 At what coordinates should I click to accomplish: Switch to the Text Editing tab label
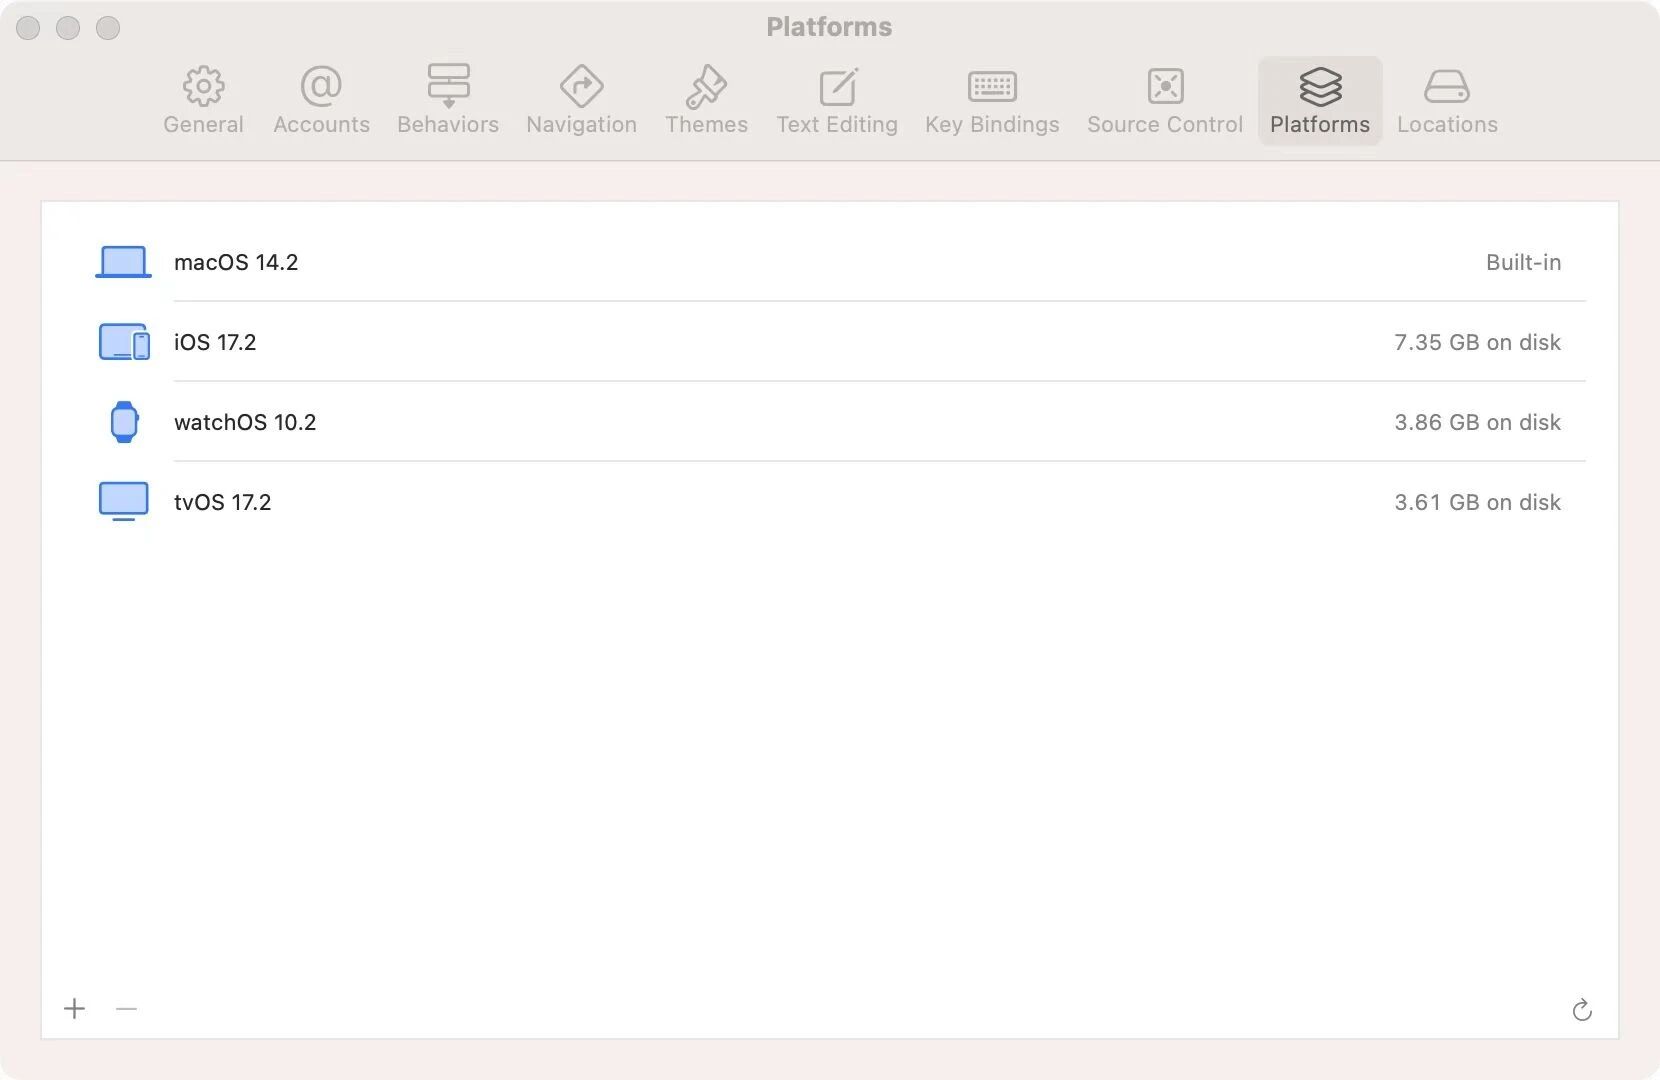click(837, 125)
